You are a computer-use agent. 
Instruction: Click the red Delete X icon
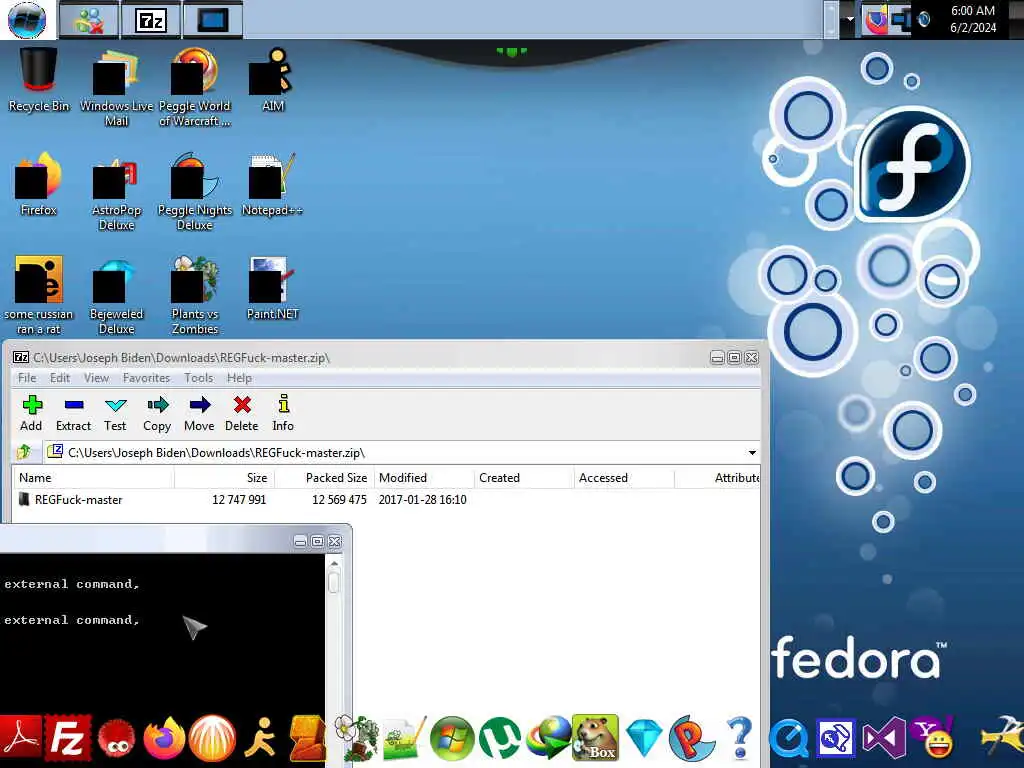242,406
